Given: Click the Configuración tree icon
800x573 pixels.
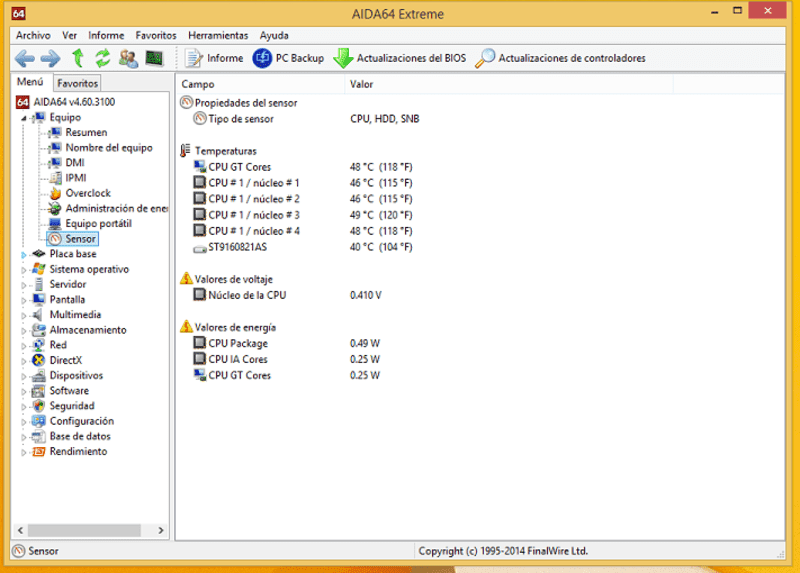Looking at the screenshot, I should pyautogui.click(x=39, y=421).
